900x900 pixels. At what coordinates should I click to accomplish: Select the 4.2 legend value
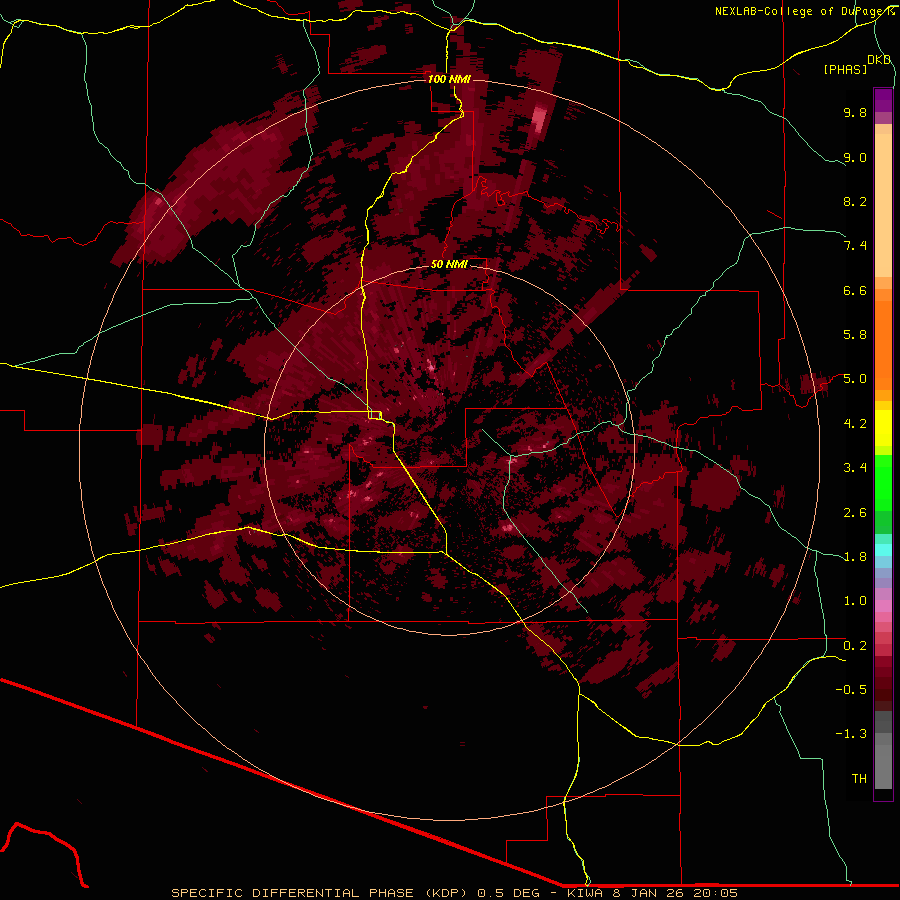pos(855,424)
